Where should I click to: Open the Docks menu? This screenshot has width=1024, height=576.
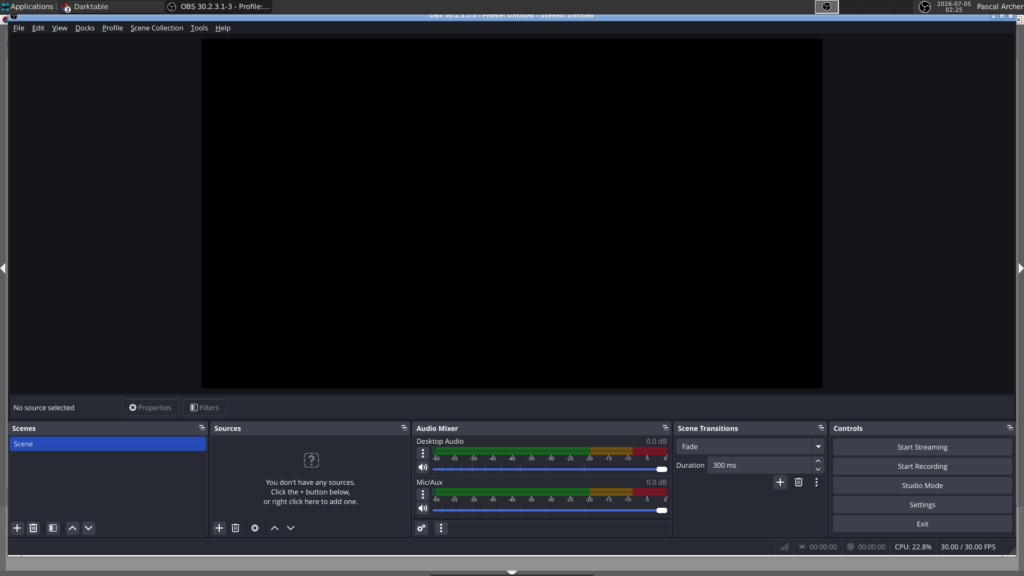coord(84,28)
